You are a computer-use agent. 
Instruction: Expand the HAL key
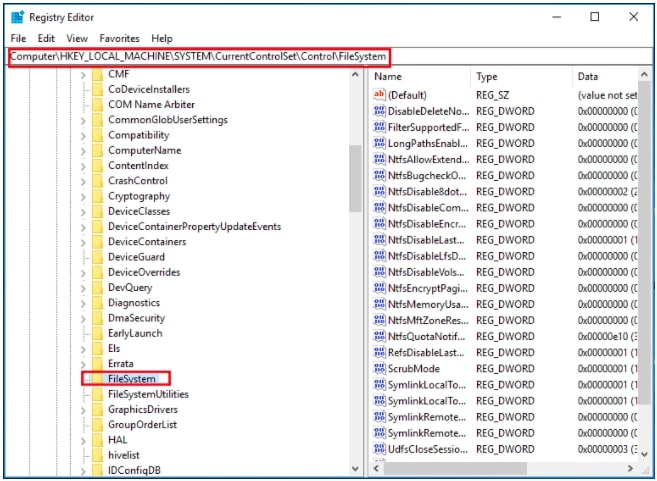pyautogui.click(x=83, y=440)
